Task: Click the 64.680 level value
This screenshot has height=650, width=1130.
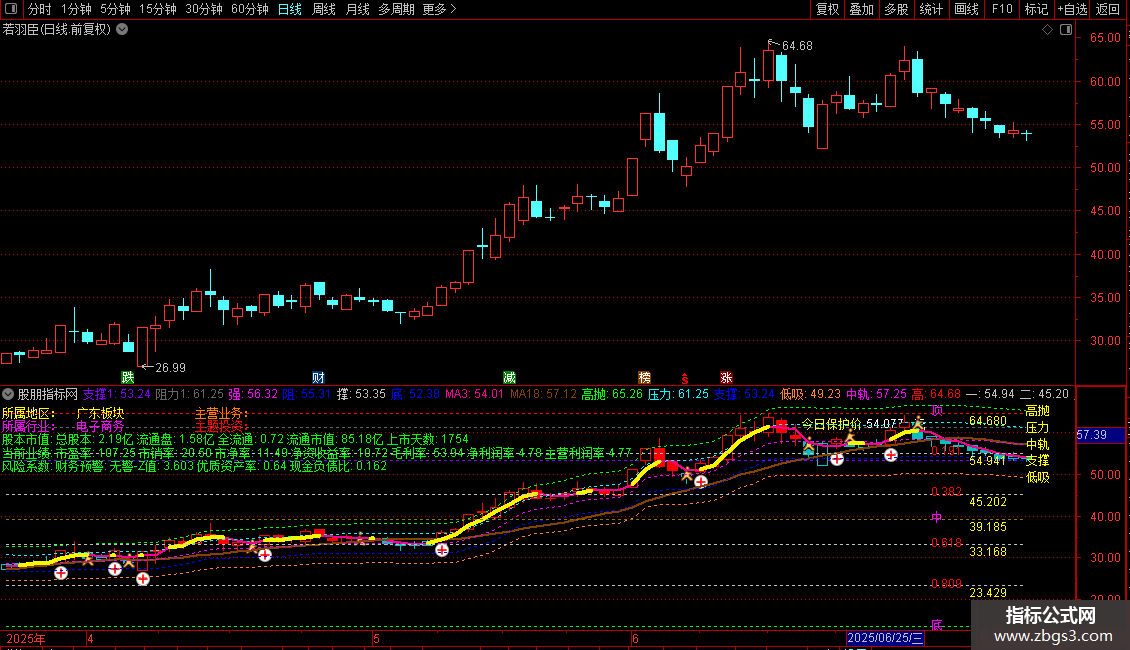Action: click(987, 421)
